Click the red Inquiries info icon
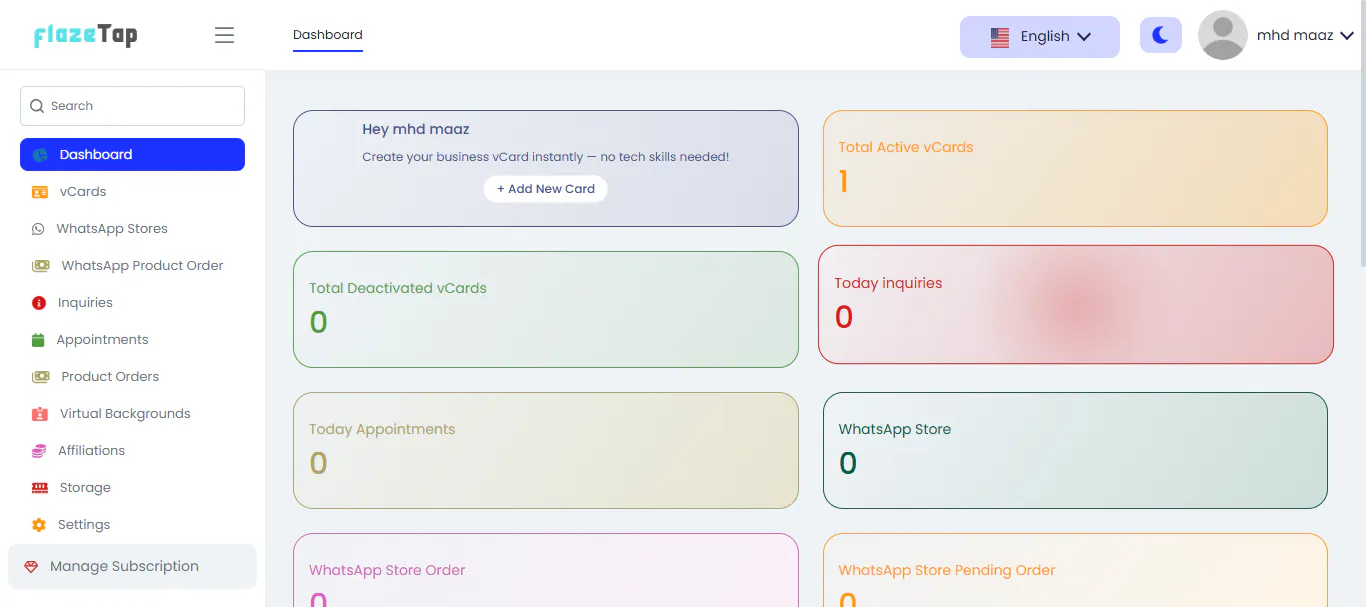 coord(39,303)
